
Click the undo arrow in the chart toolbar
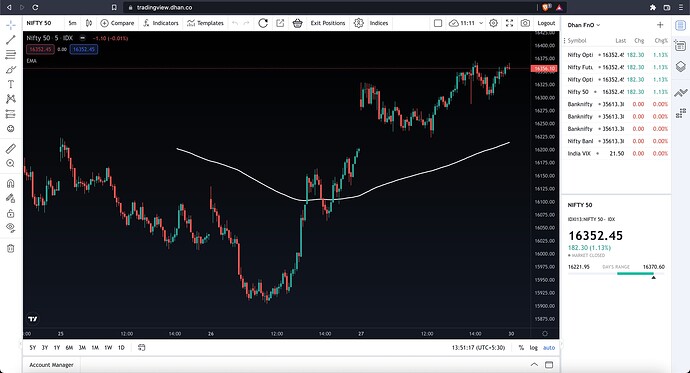click(x=235, y=23)
